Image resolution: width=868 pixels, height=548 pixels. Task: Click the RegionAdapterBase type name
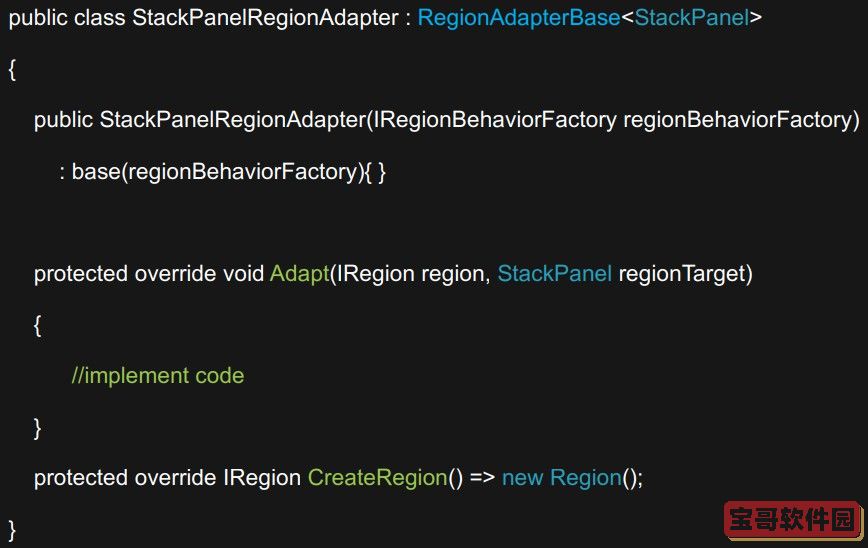pyautogui.click(x=519, y=18)
